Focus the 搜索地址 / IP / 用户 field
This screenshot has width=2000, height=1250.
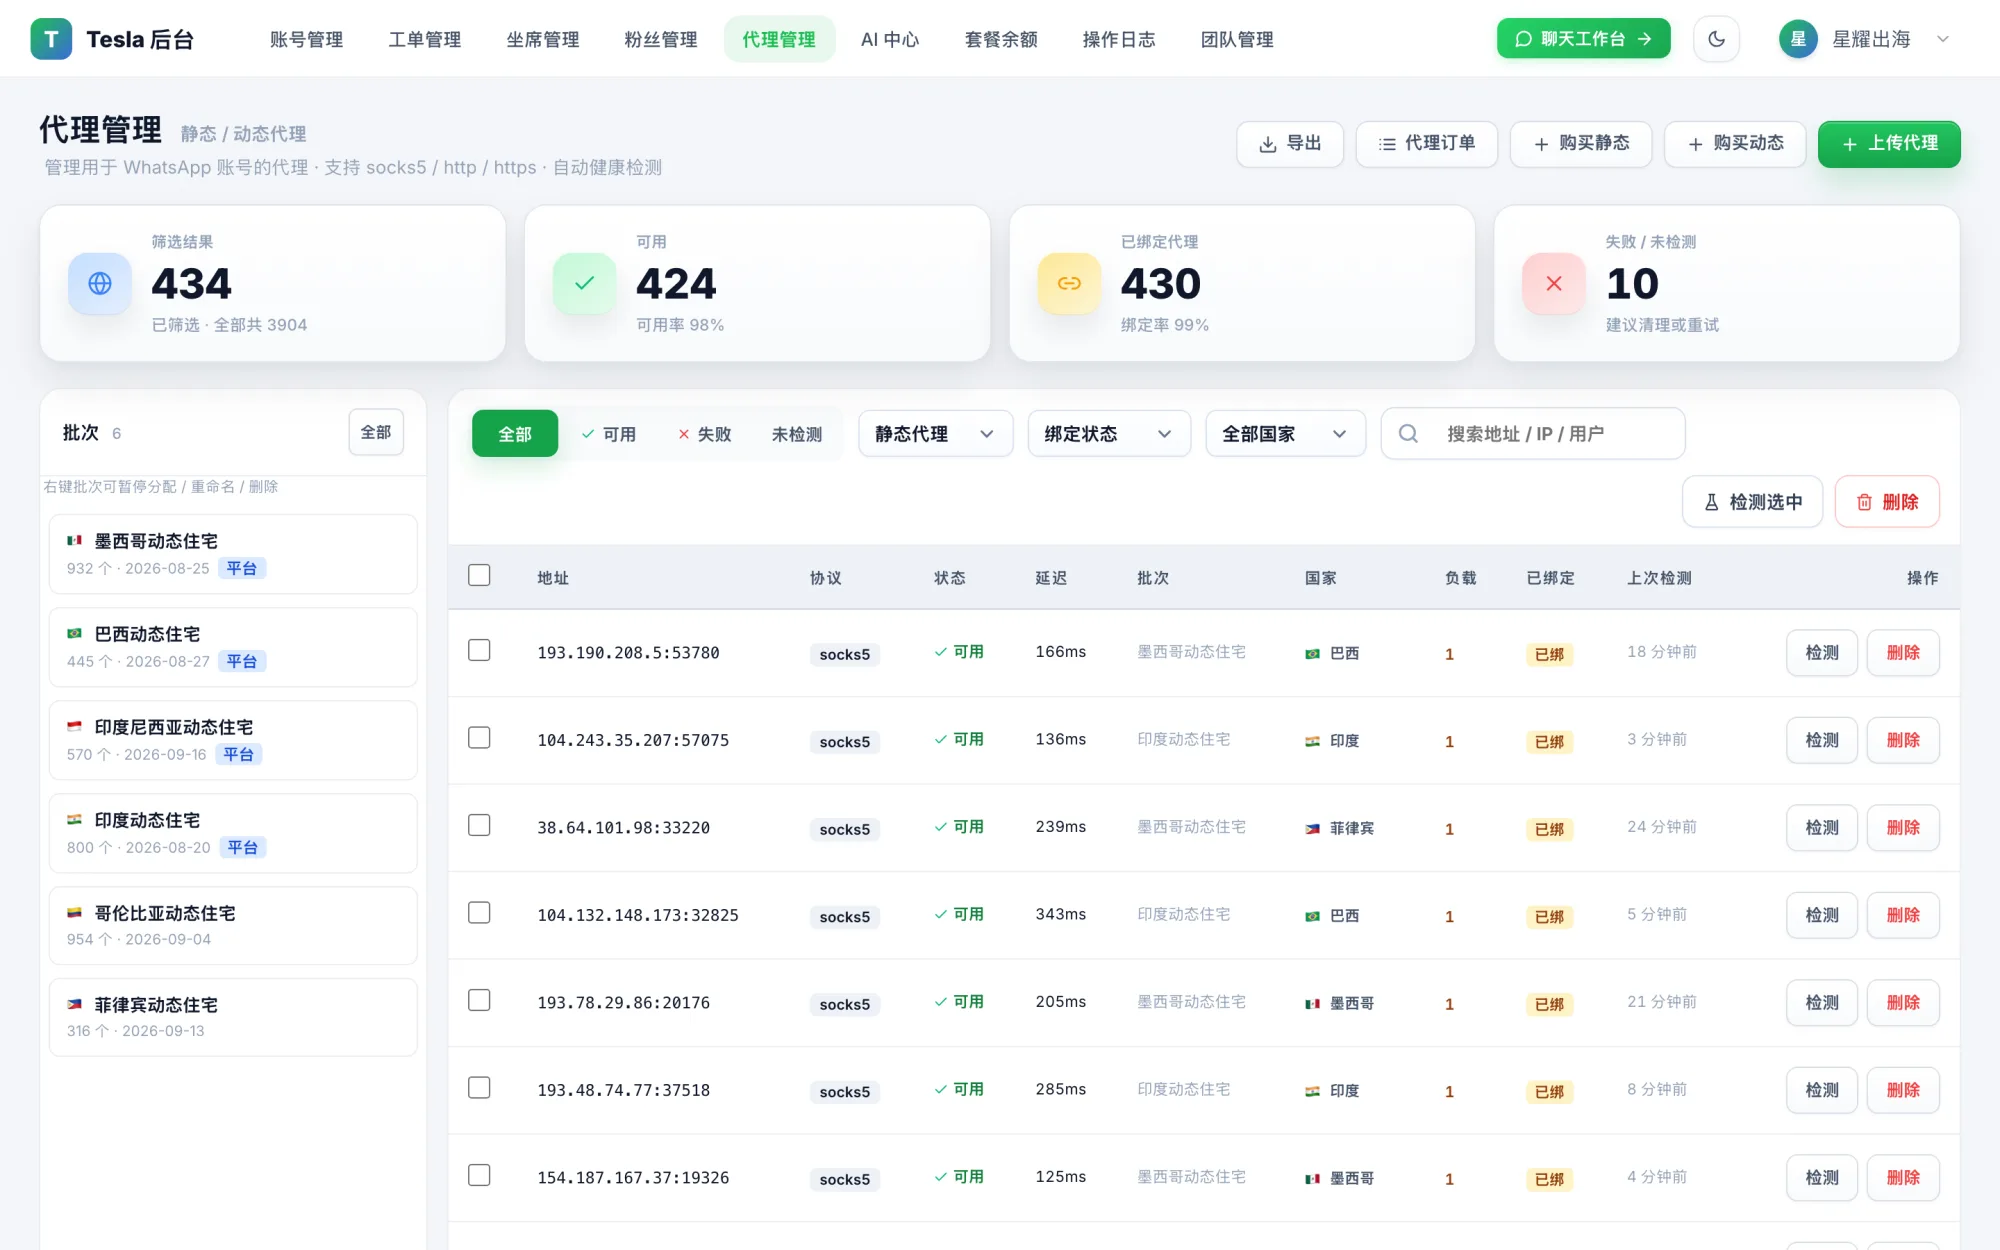click(1533, 433)
